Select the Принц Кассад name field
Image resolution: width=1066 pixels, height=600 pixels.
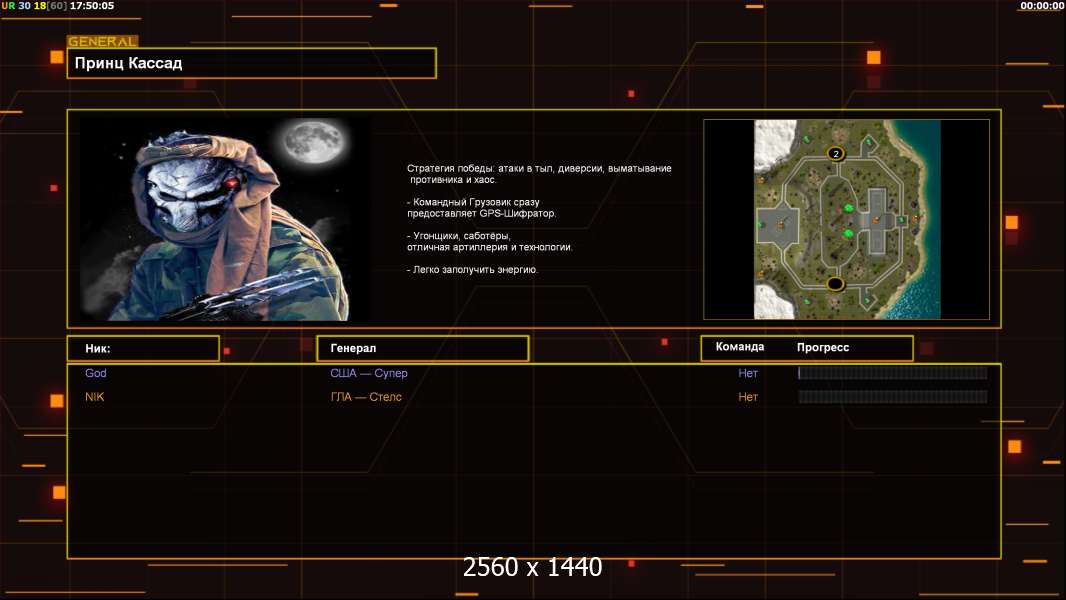[251, 64]
